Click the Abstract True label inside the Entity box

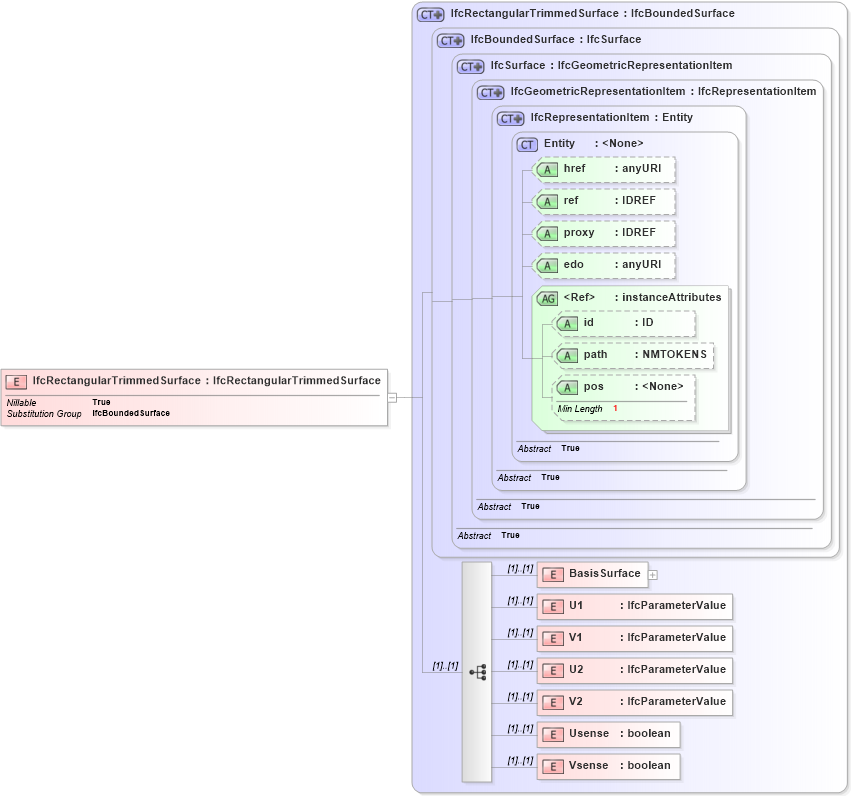tap(550, 448)
